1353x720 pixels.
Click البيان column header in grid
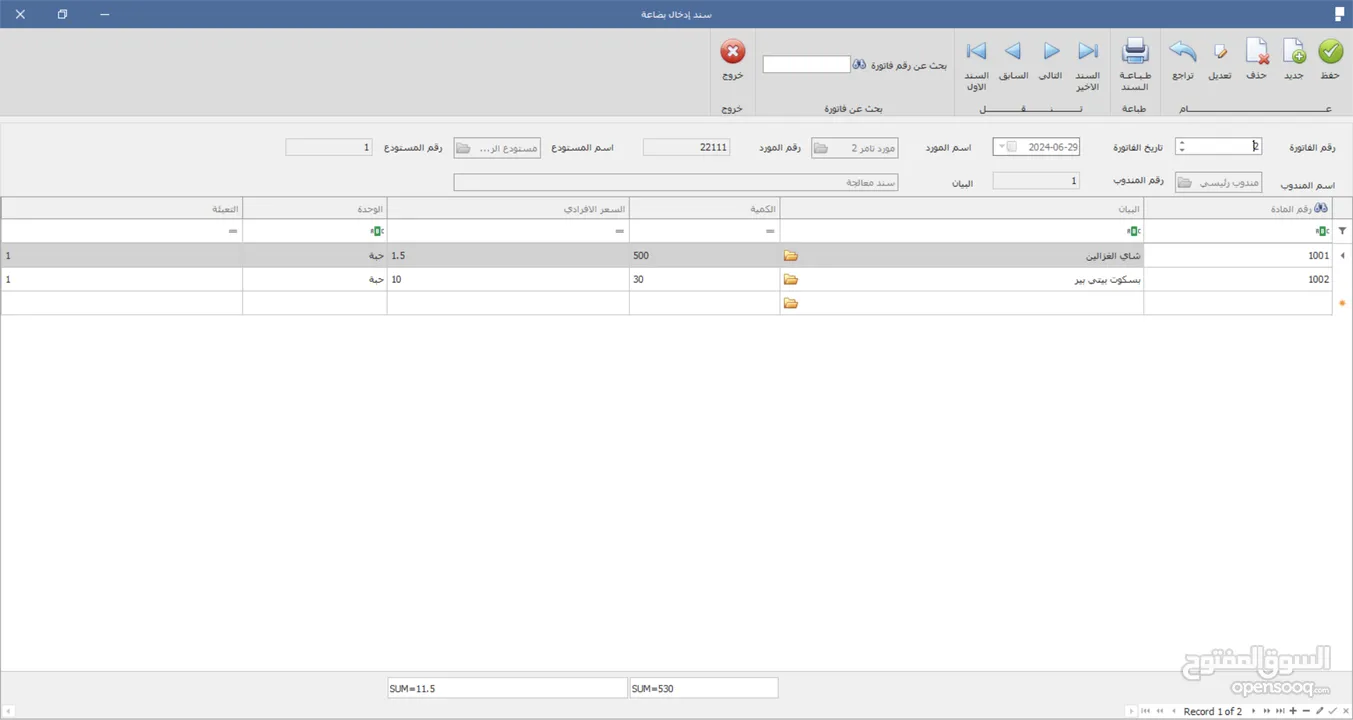pyautogui.click(x=961, y=208)
